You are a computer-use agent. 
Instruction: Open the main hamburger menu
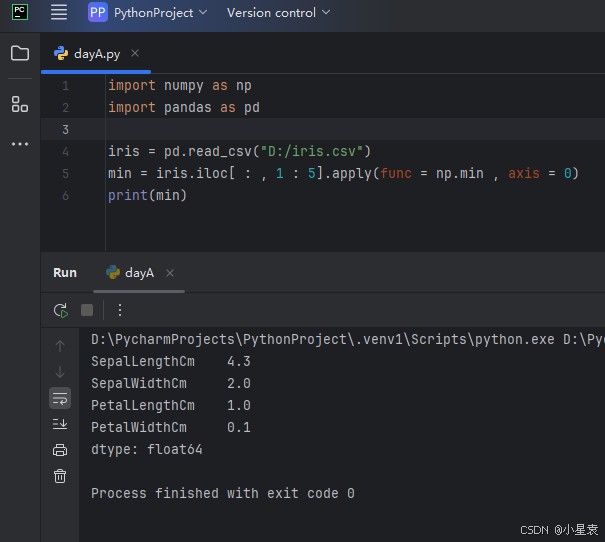[59, 13]
